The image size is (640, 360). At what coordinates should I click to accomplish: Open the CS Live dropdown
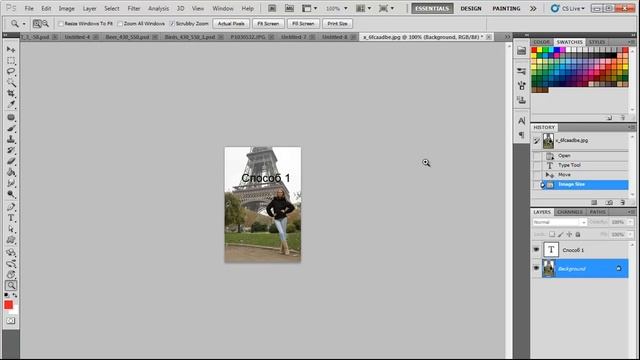click(567, 8)
